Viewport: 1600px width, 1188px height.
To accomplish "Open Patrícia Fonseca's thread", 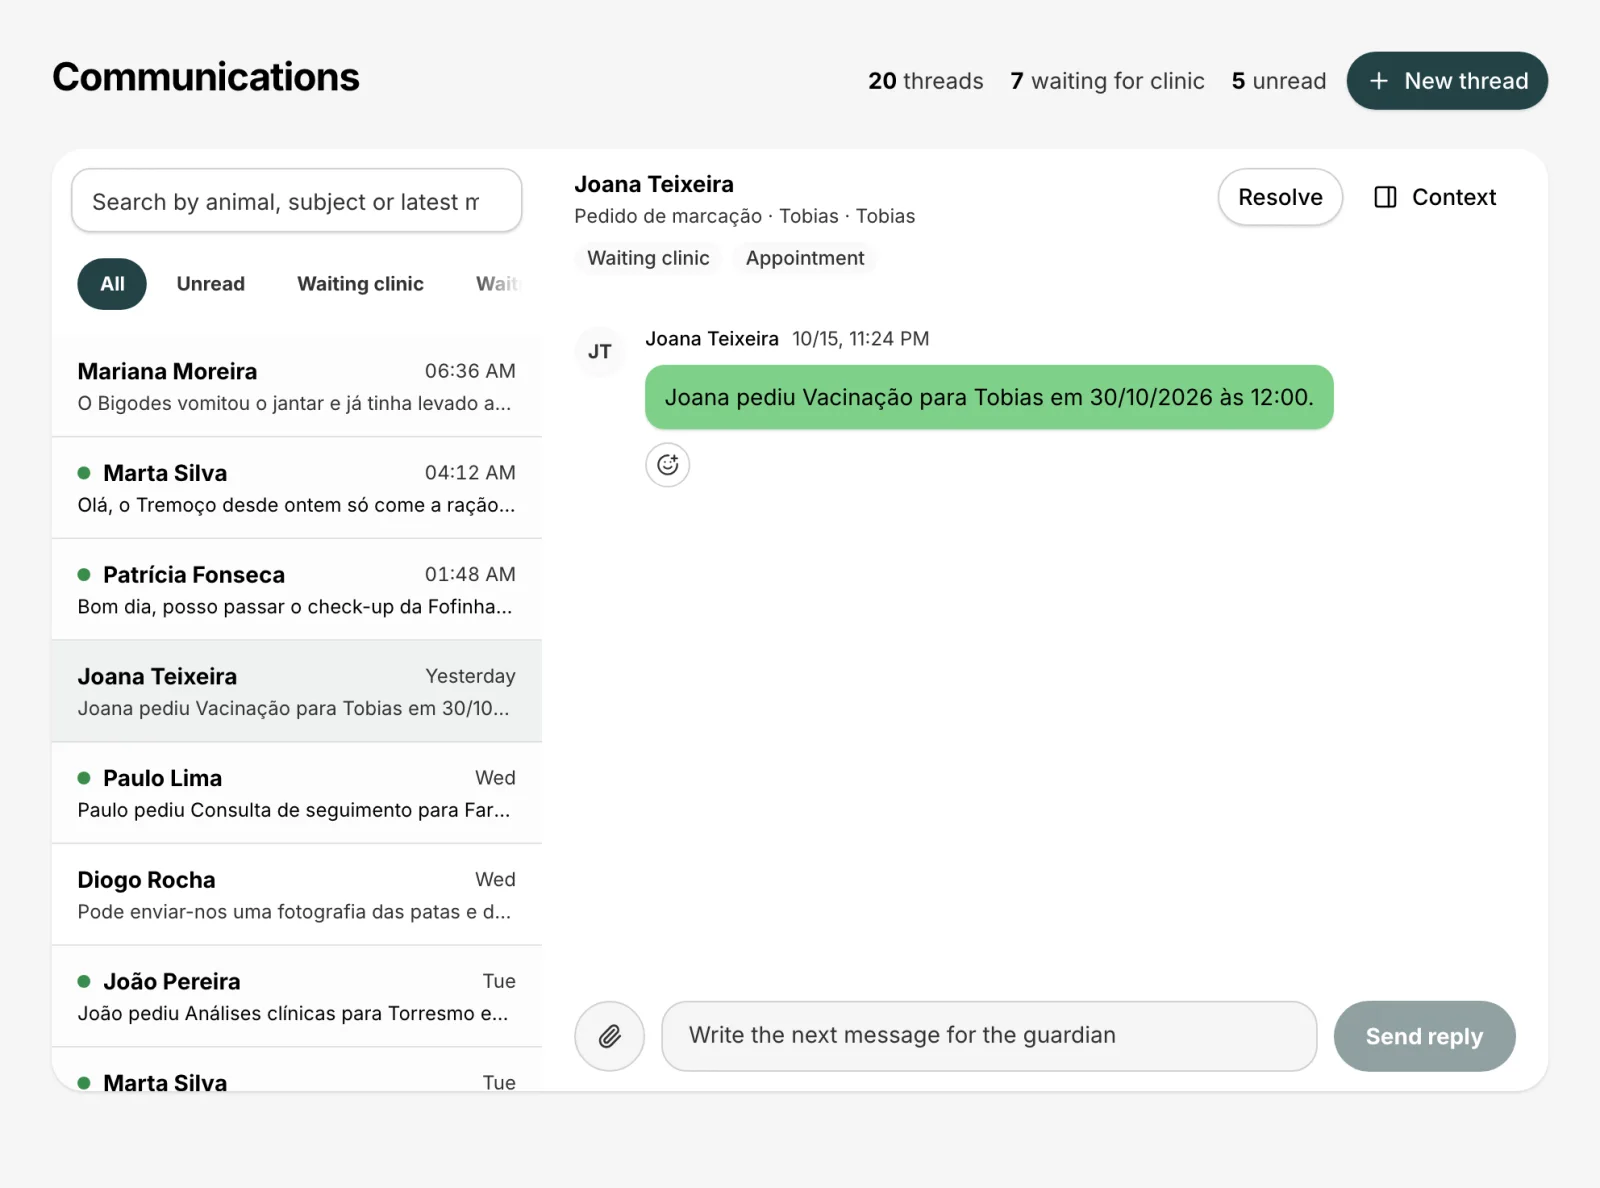I will [x=297, y=590].
